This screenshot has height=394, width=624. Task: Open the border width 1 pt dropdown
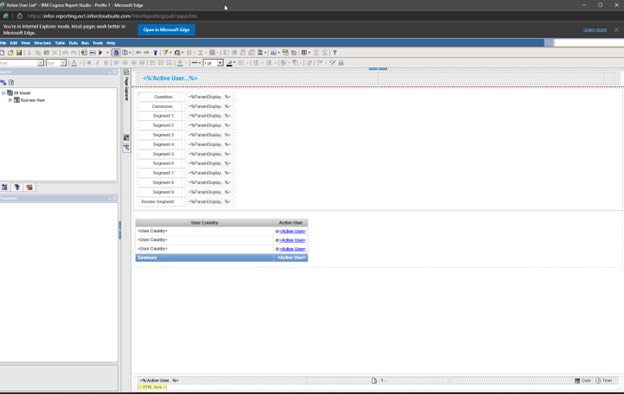point(220,63)
